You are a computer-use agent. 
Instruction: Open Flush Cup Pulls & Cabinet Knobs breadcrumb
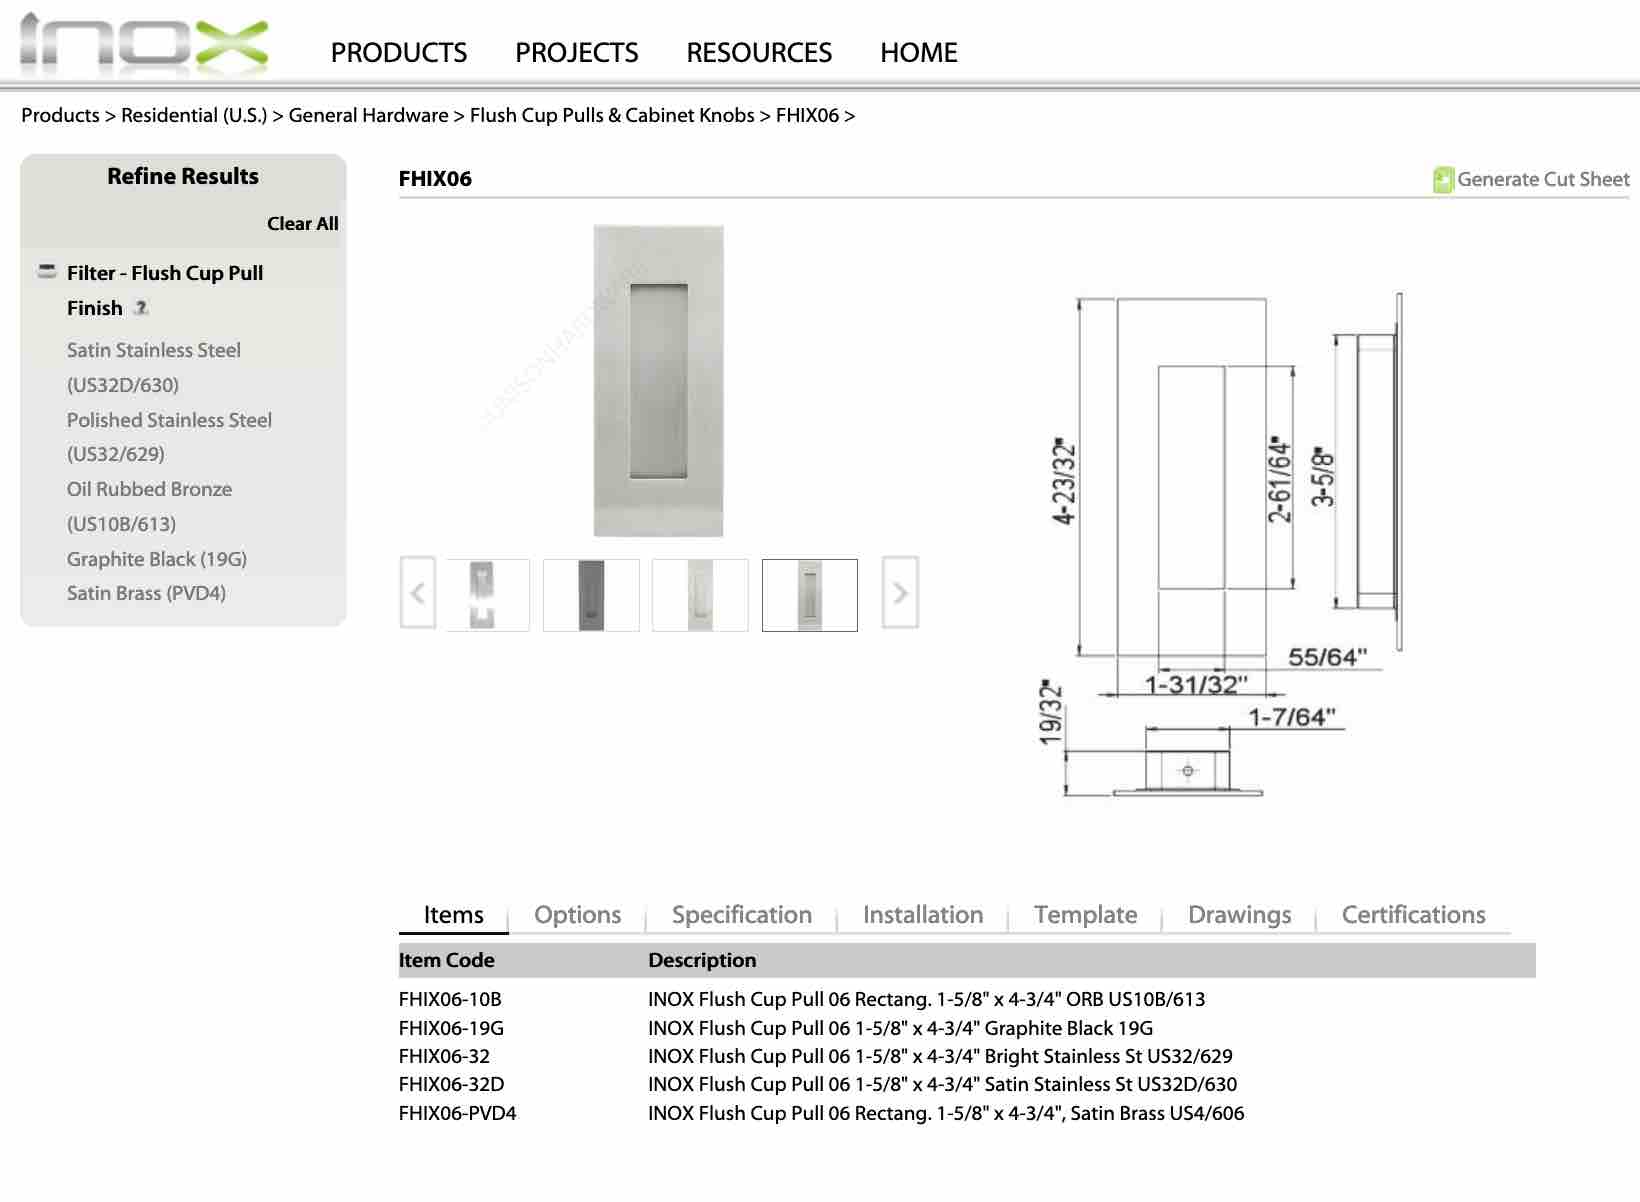[x=612, y=115]
